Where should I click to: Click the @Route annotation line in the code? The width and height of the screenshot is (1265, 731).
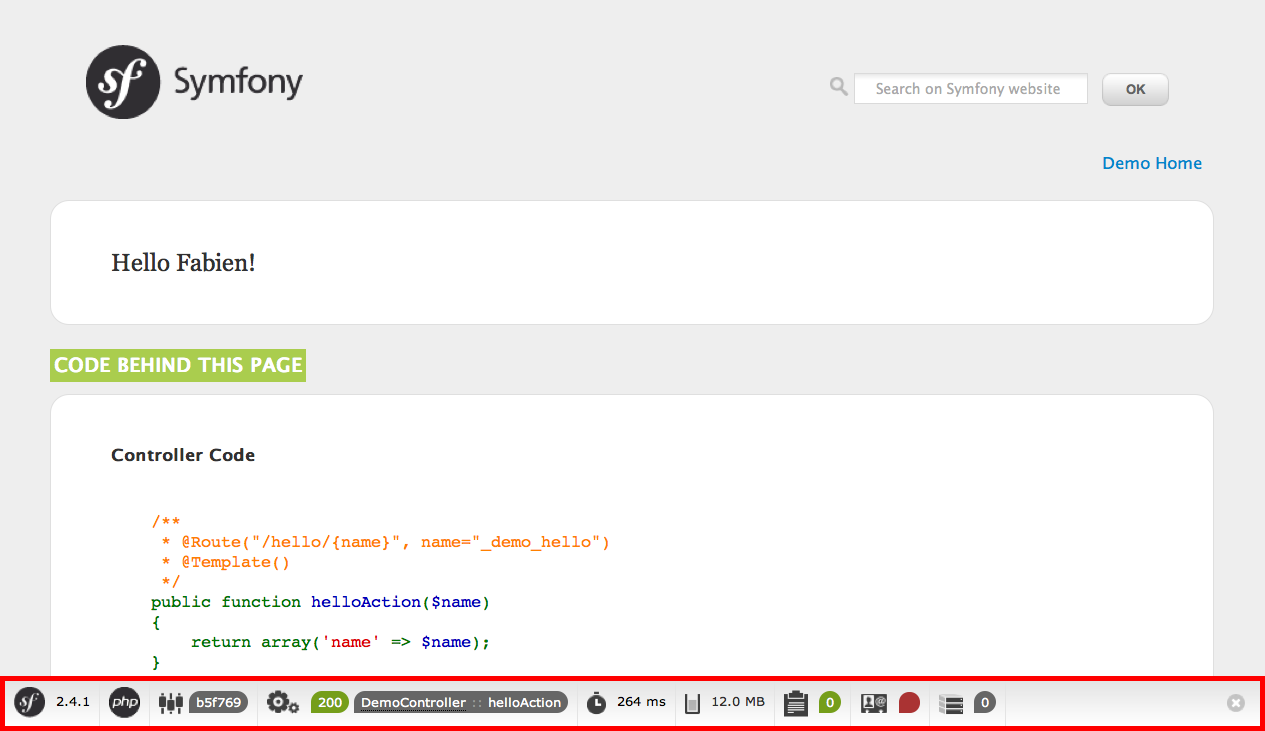click(385, 542)
